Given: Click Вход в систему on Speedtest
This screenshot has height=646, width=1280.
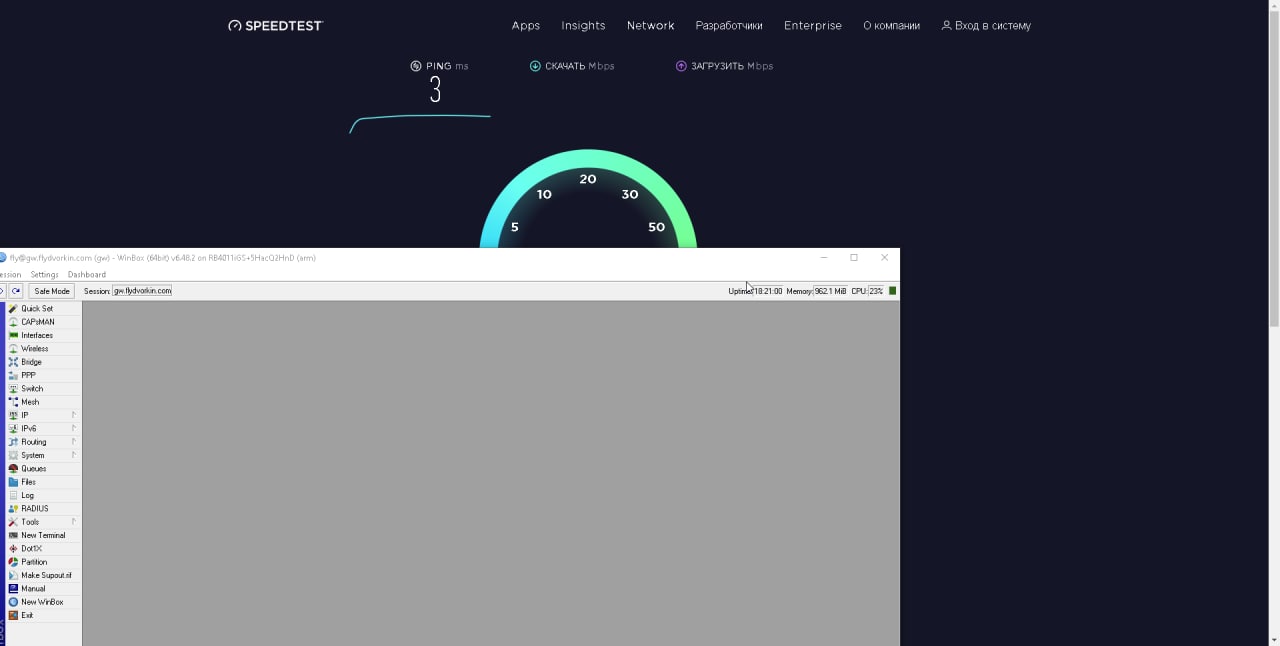Looking at the screenshot, I should coord(986,26).
